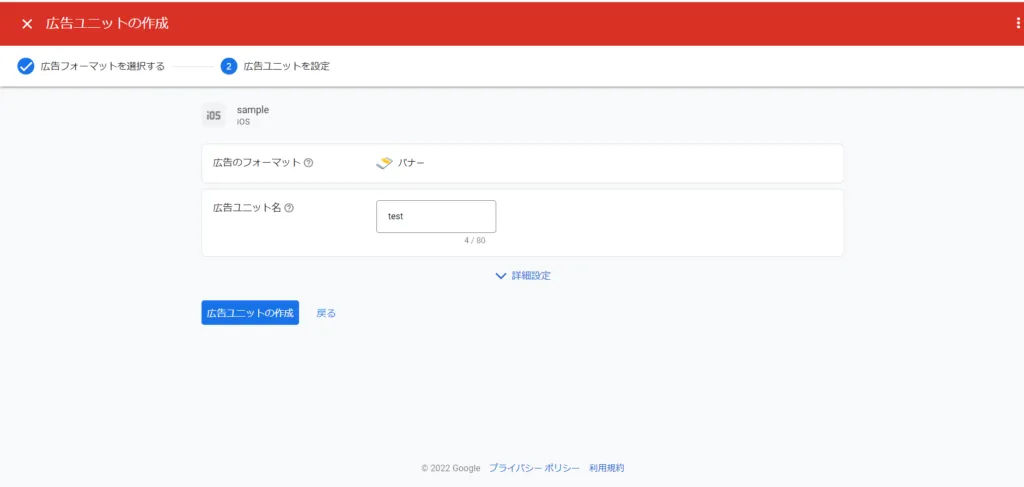1024x487 pixels.
Task: Click the sample app name
Action: click(253, 110)
